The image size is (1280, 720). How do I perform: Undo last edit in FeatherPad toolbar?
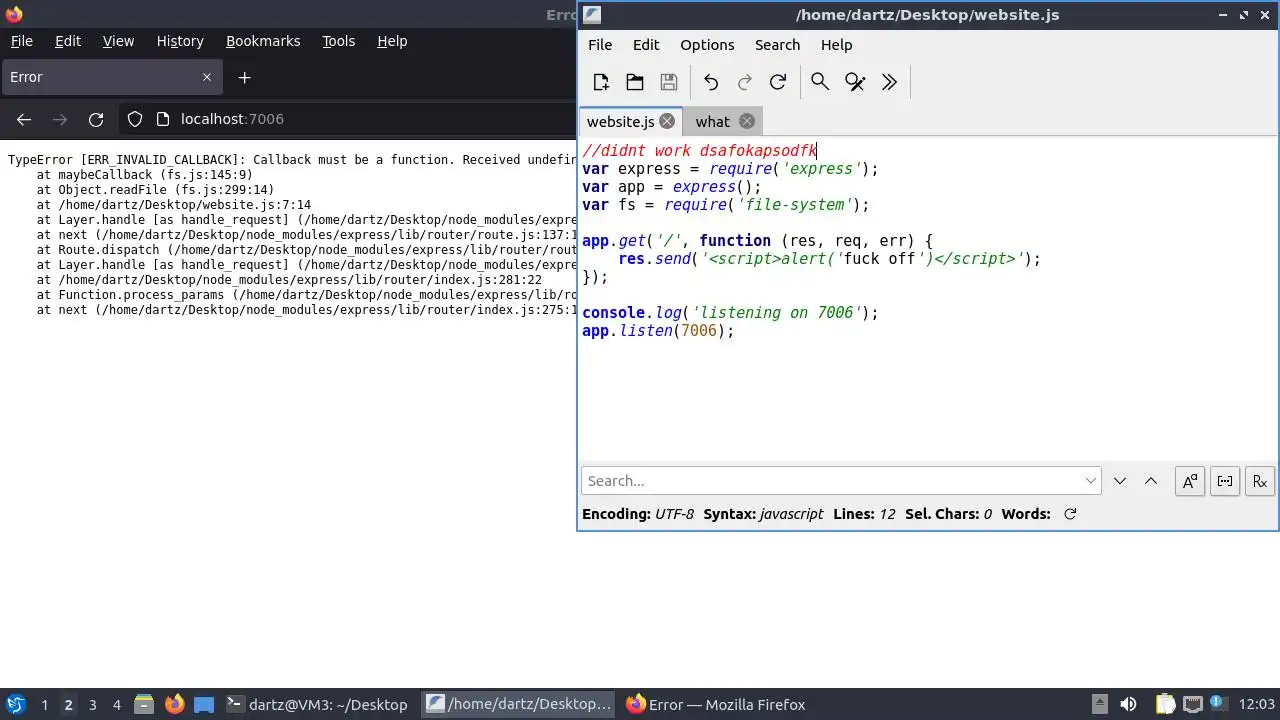711,82
